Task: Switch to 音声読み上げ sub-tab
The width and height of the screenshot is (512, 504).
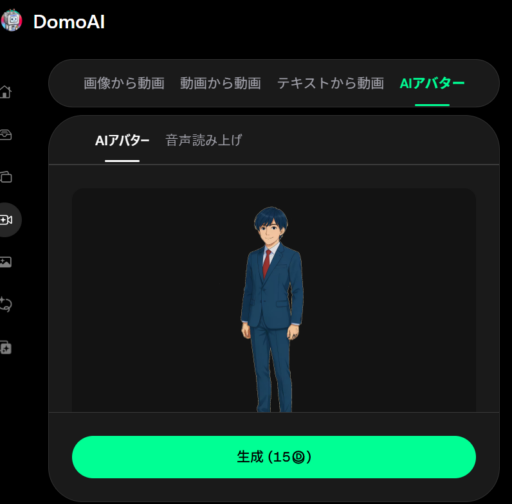Action: (203, 140)
